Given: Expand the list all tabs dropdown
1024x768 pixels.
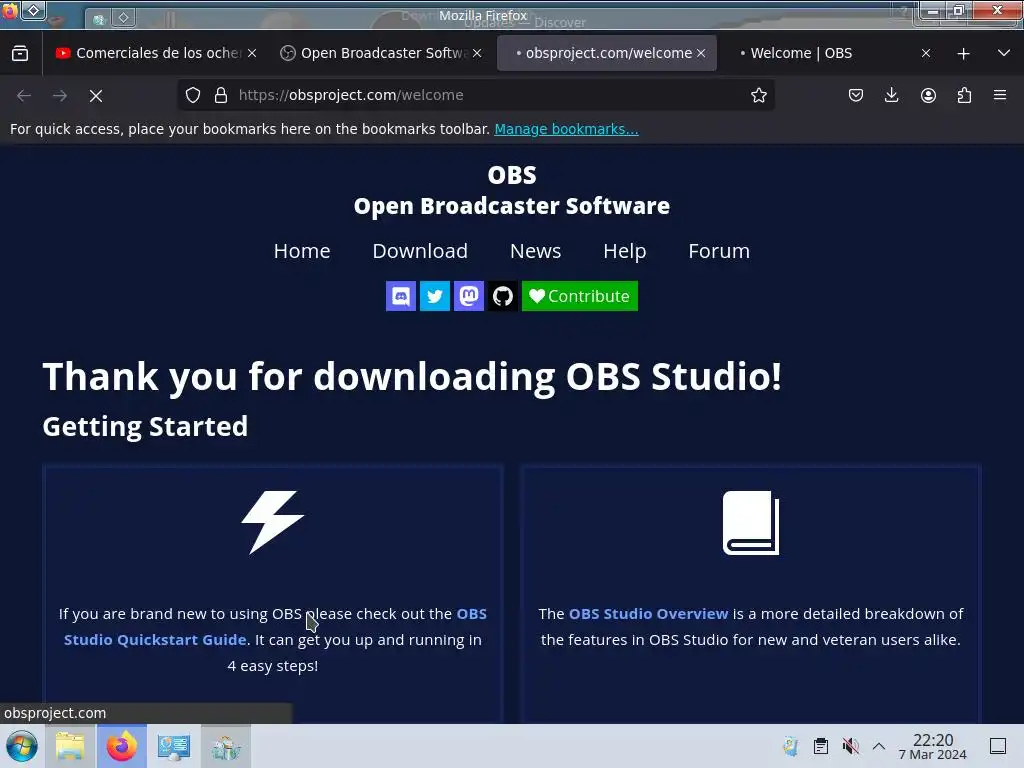Looking at the screenshot, I should [x=1004, y=53].
